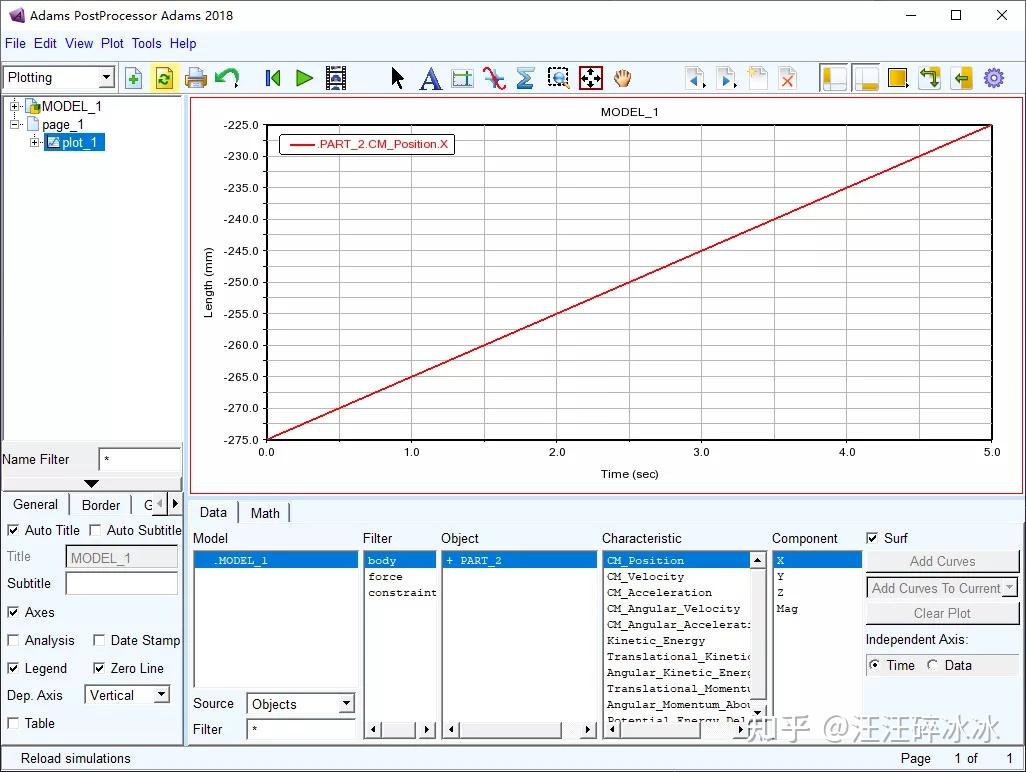Click the Sigma plot statistics icon
The height and width of the screenshot is (772, 1026).
coord(525,78)
